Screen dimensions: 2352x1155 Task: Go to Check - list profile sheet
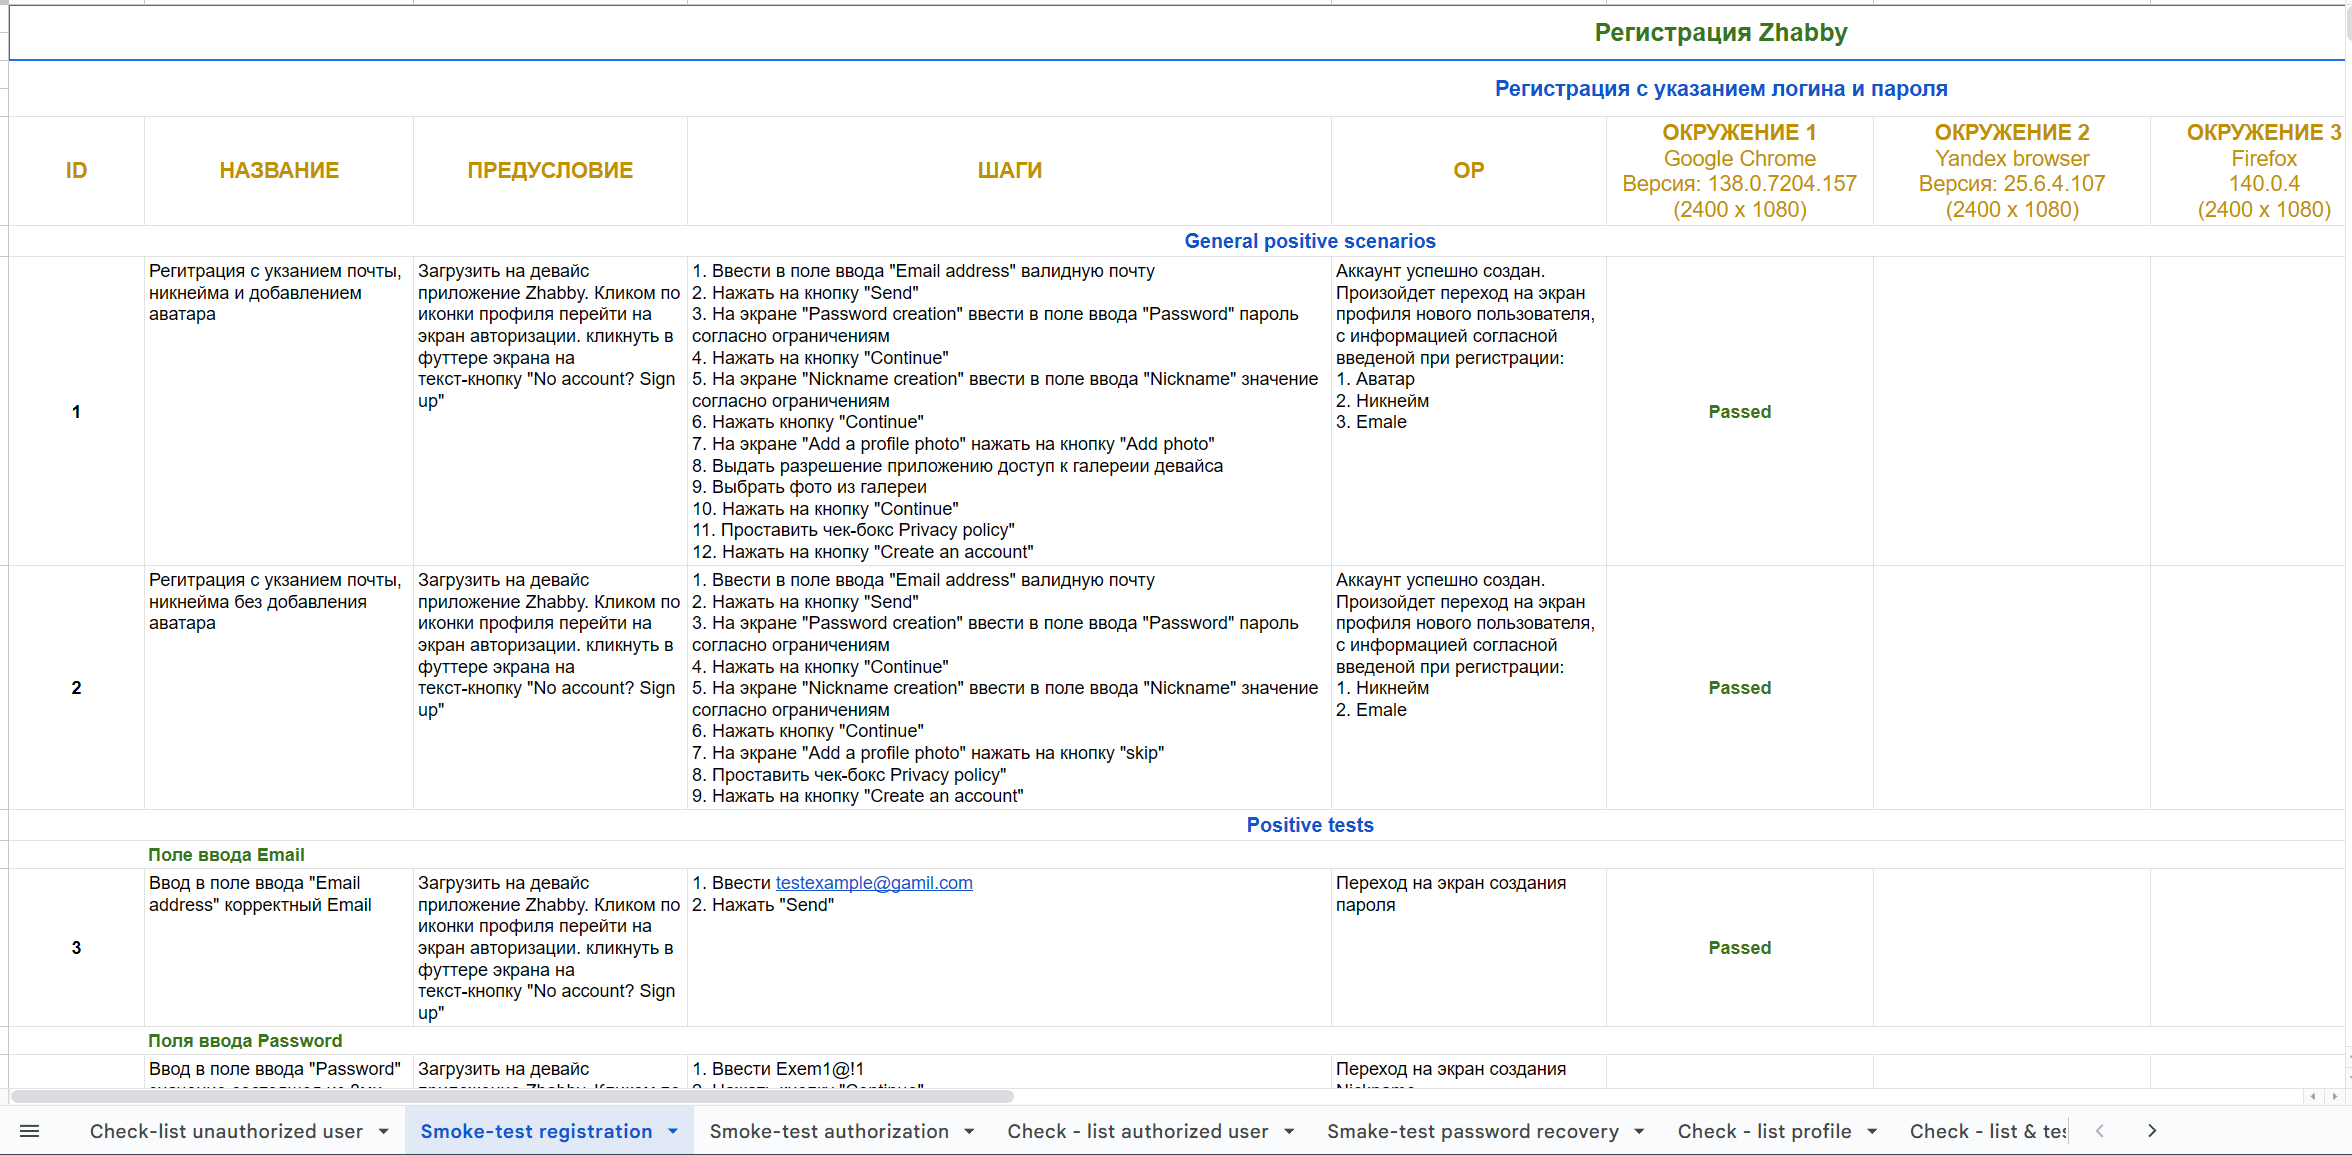point(1764,1131)
